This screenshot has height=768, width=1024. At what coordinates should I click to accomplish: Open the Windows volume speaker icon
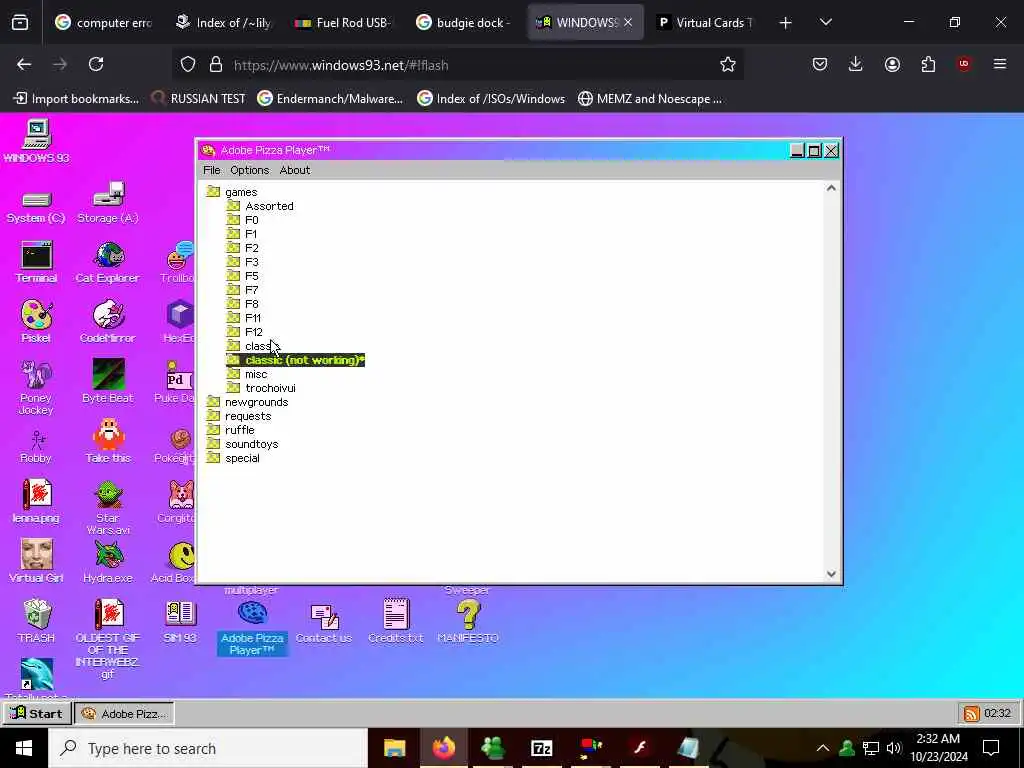(x=894, y=748)
